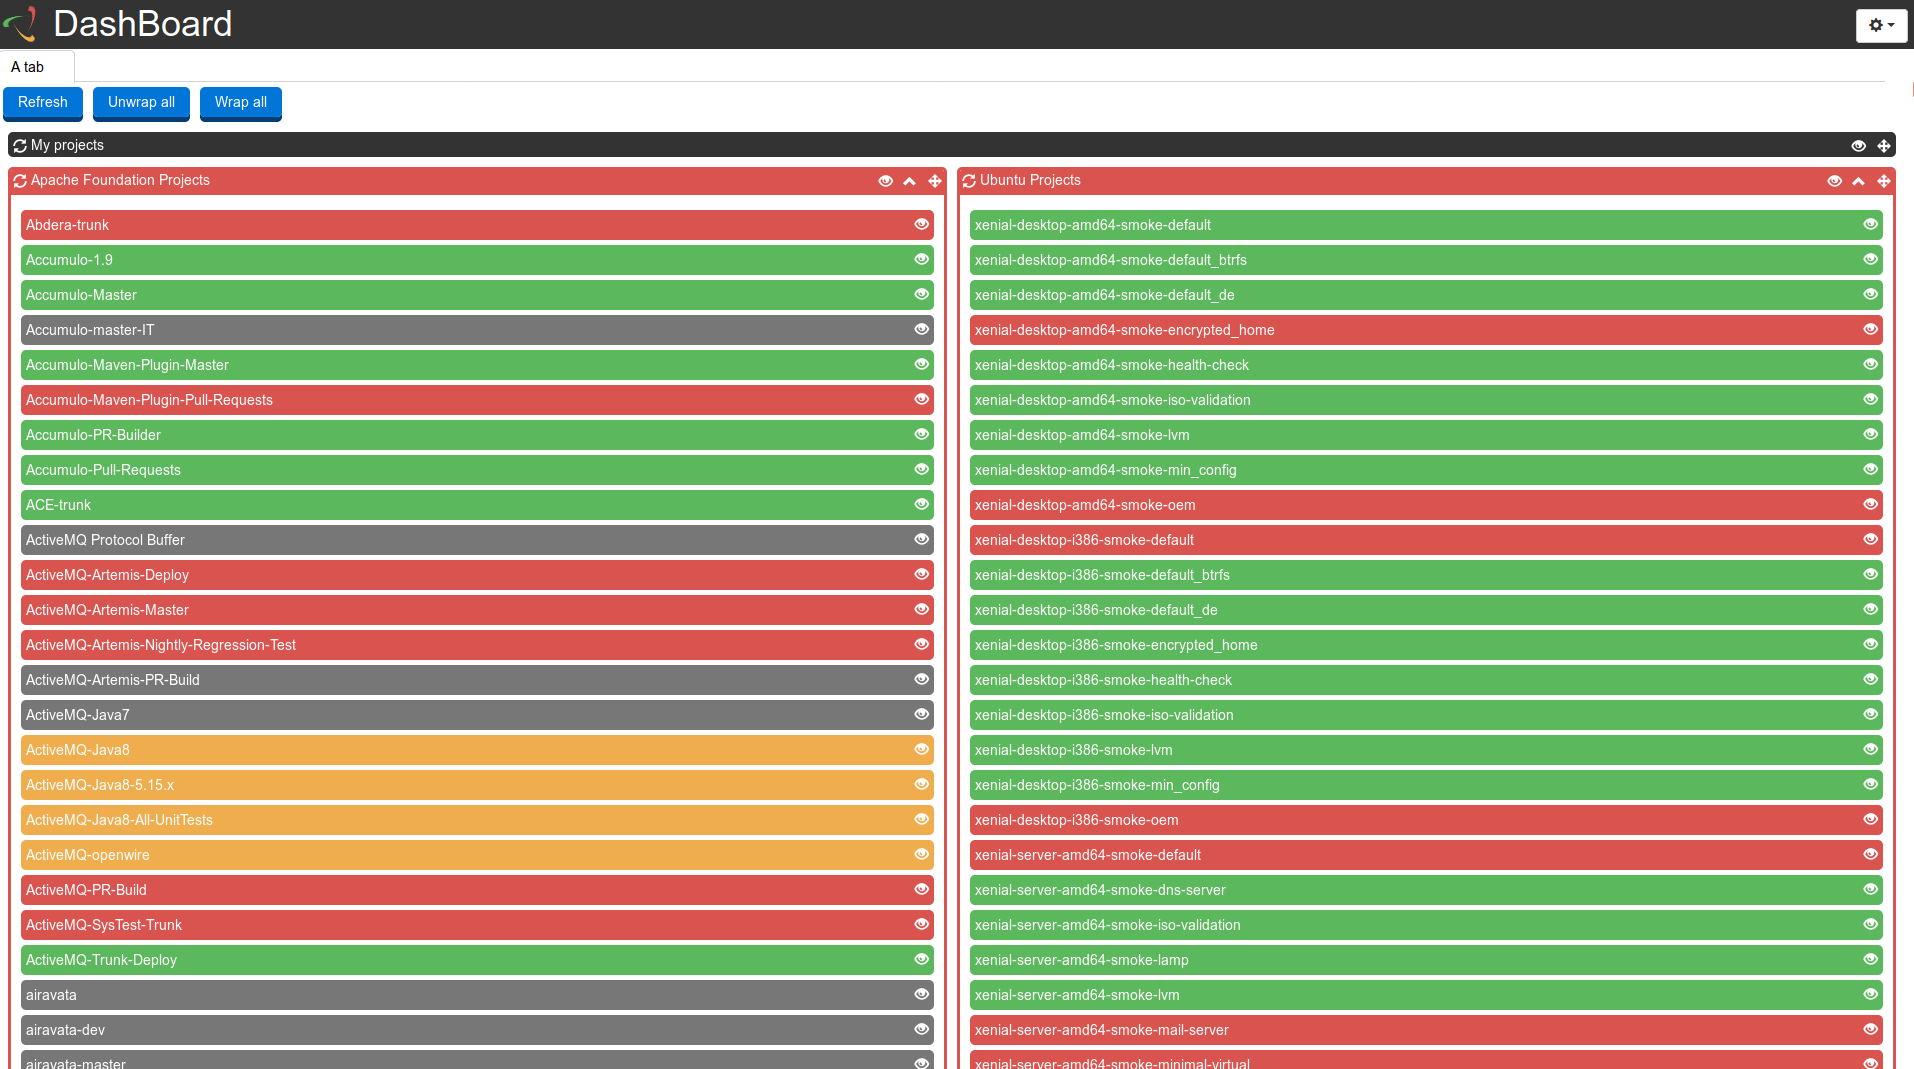Image resolution: width=1914 pixels, height=1069 pixels.
Task: Select ActiveMQ-Java8-5.15.x row
Action: (x=477, y=785)
